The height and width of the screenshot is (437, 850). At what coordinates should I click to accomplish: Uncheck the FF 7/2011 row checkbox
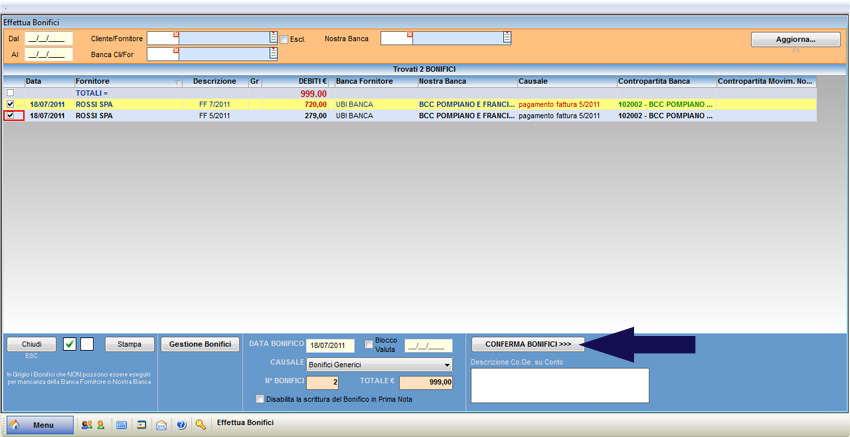(10, 104)
